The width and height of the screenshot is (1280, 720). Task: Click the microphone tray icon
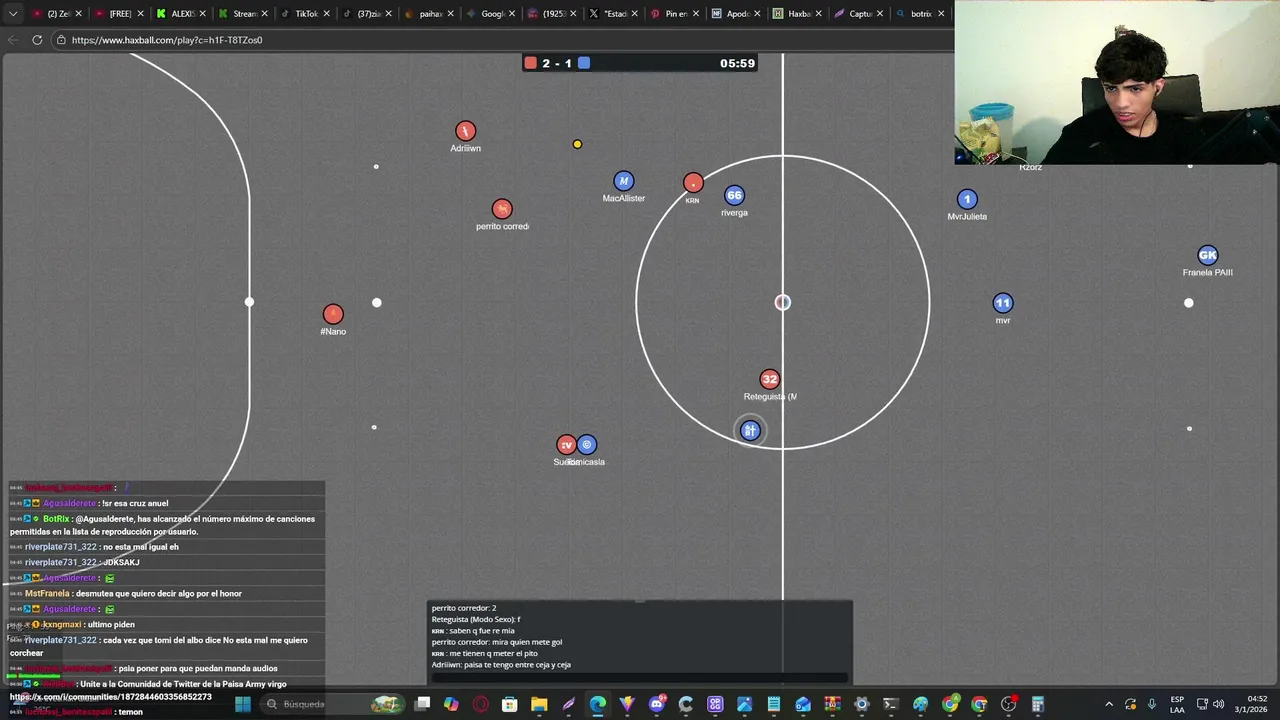1152,704
